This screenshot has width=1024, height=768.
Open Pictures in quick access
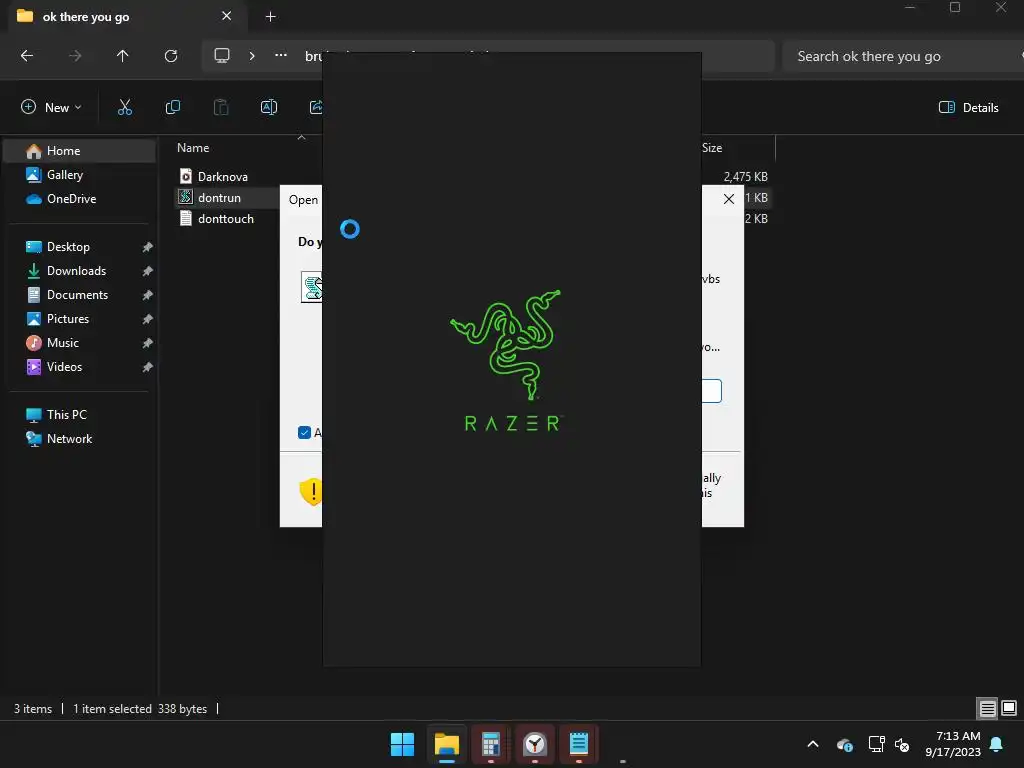[80, 319]
